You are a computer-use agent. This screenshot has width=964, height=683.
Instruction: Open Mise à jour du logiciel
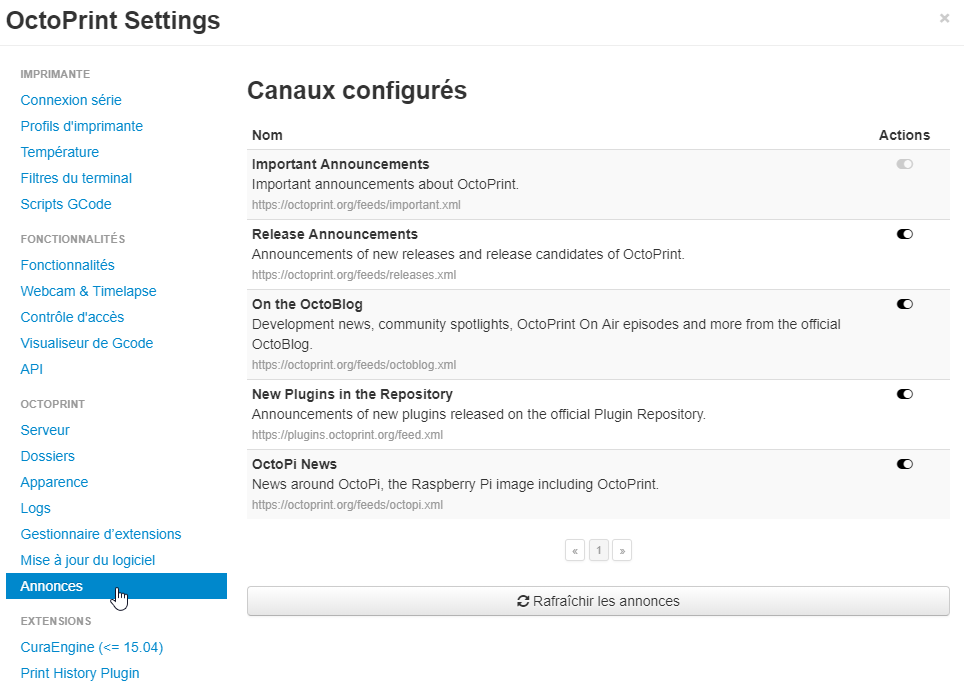click(88, 560)
